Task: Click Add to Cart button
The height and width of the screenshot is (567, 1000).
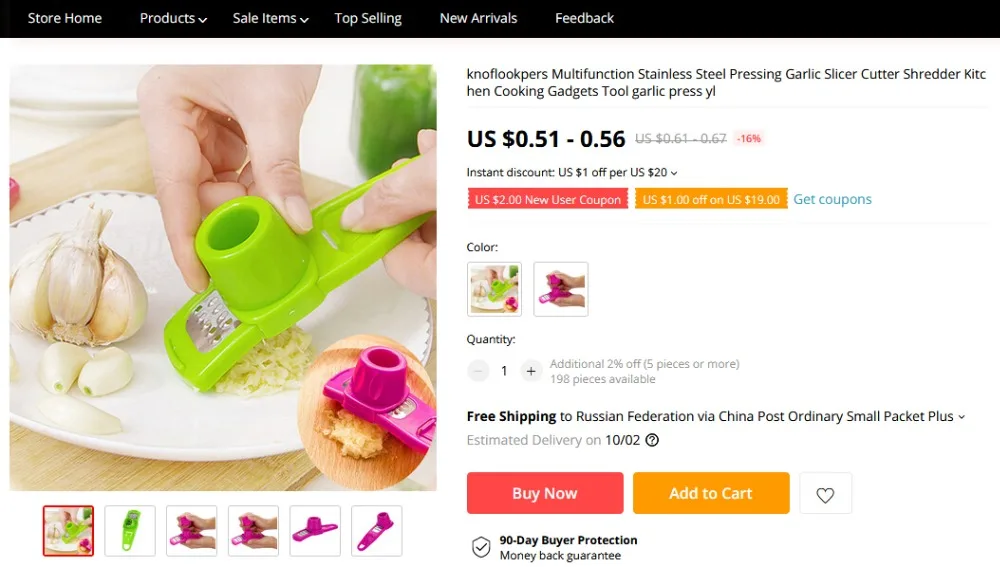Action: pyautogui.click(x=711, y=493)
